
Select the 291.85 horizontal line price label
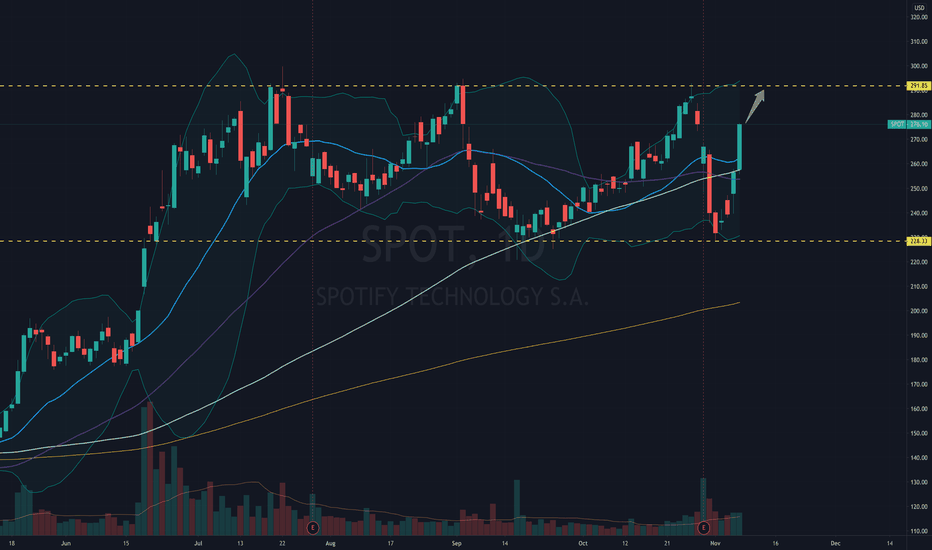[x=918, y=86]
